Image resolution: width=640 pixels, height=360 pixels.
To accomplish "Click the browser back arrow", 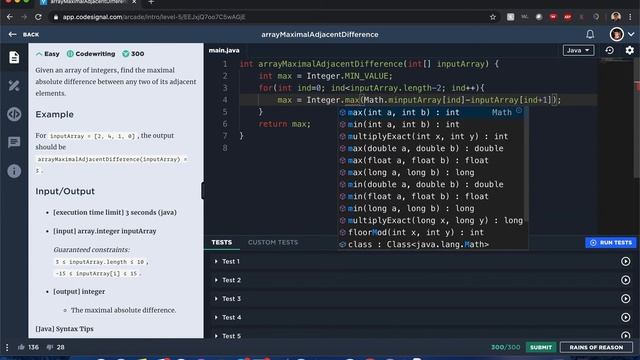I will click(x=10, y=17).
